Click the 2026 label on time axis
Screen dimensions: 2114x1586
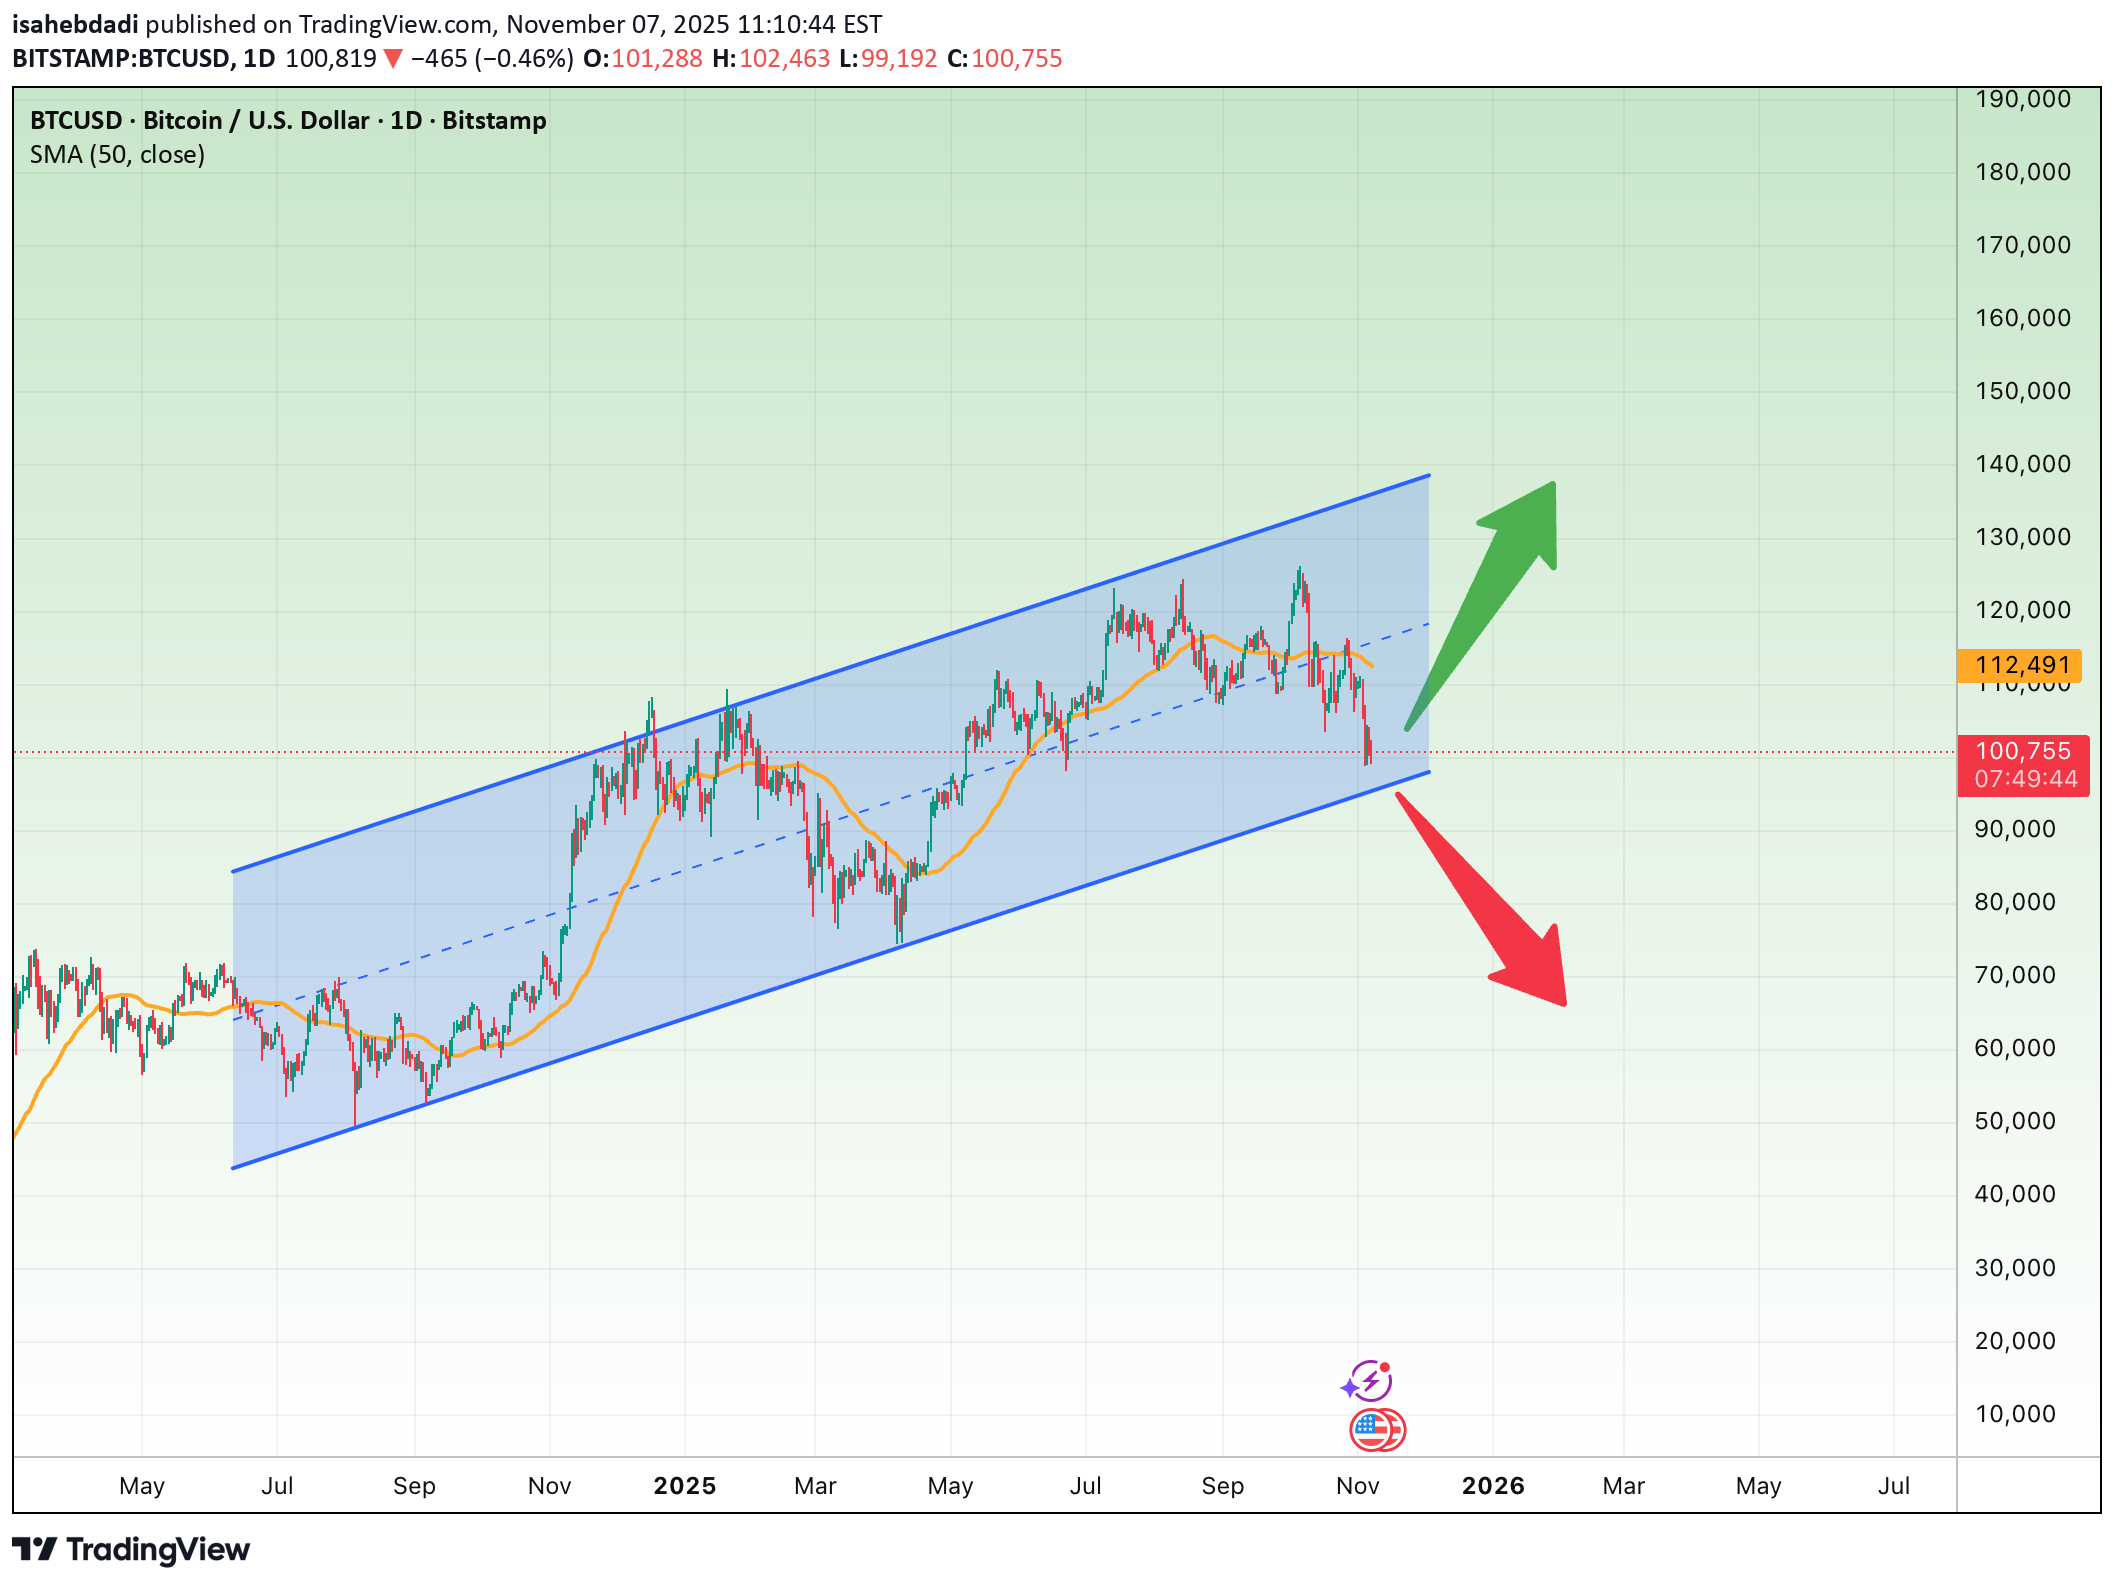[x=1493, y=1486]
